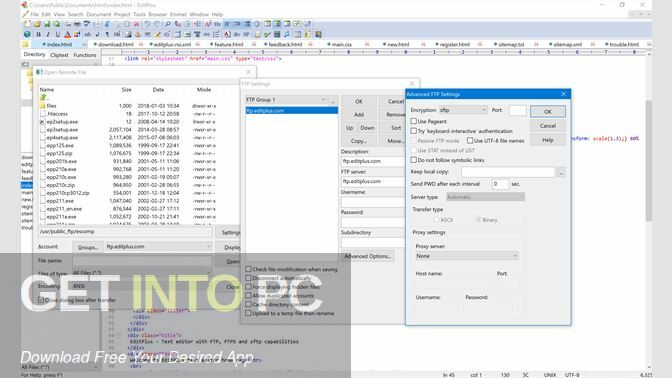
Task: Apply Italic with the I icon
Action: coord(48,34)
